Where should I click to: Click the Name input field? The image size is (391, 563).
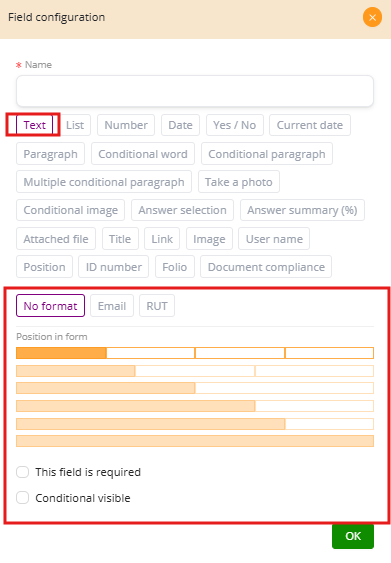click(195, 91)
